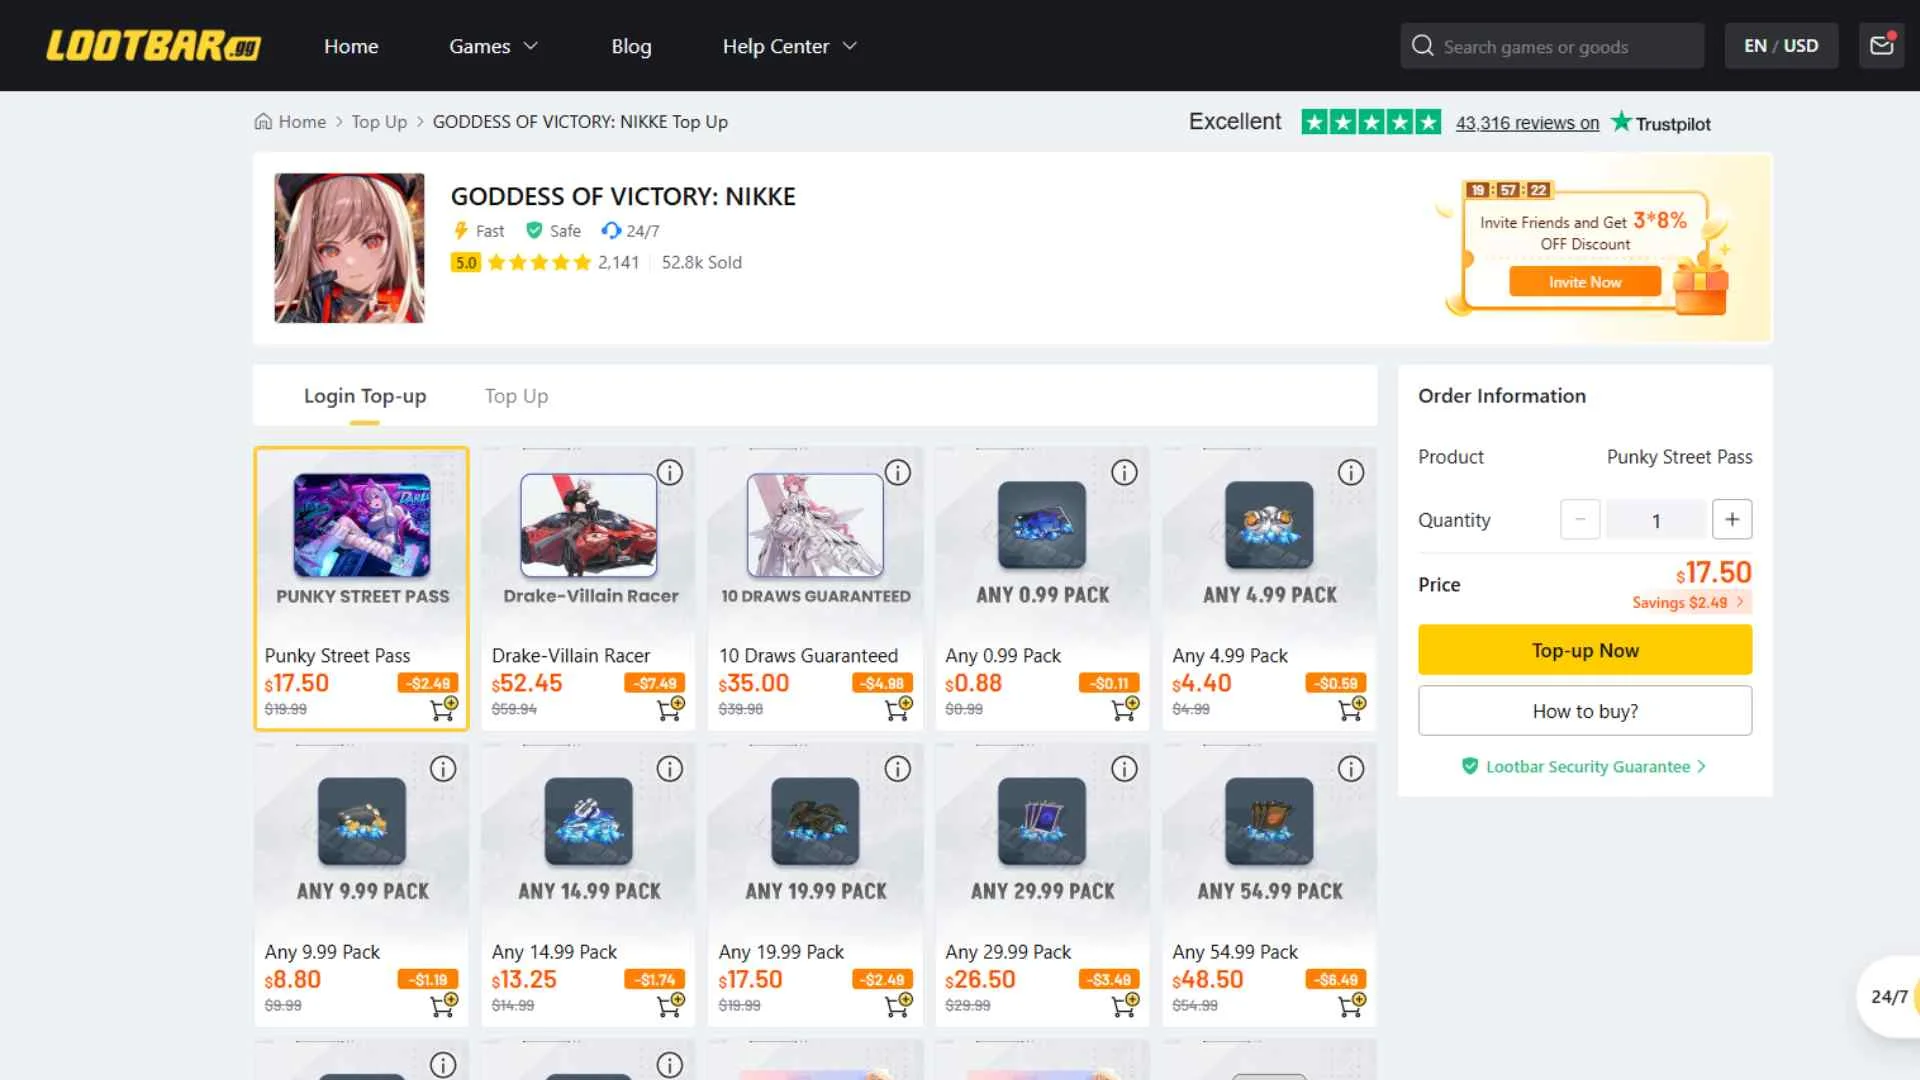Viewport: 1920px width, 1080px height.
Task: Add Any 0.99 Pack to cart
Action: 1125,709
